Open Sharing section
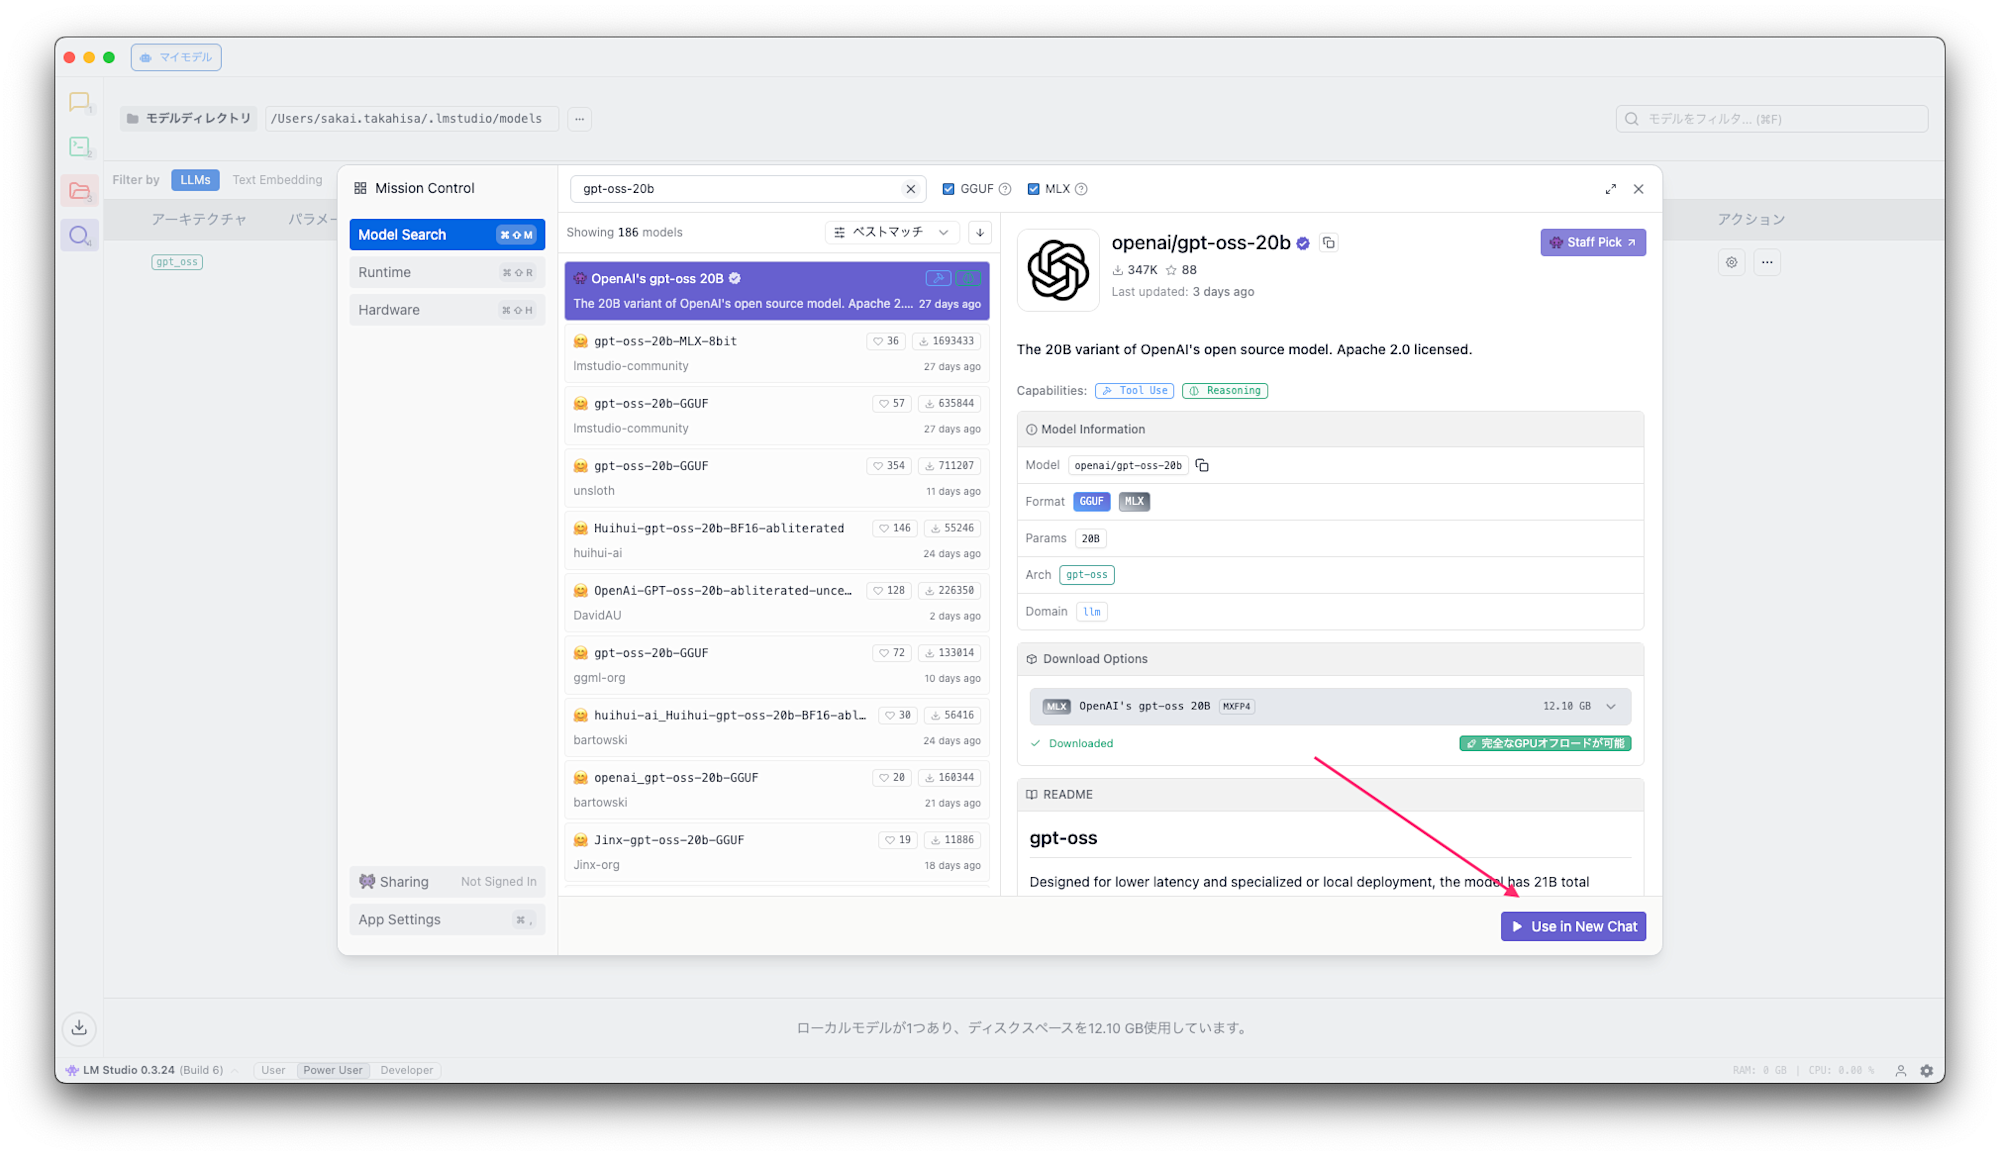 [447, 882]
